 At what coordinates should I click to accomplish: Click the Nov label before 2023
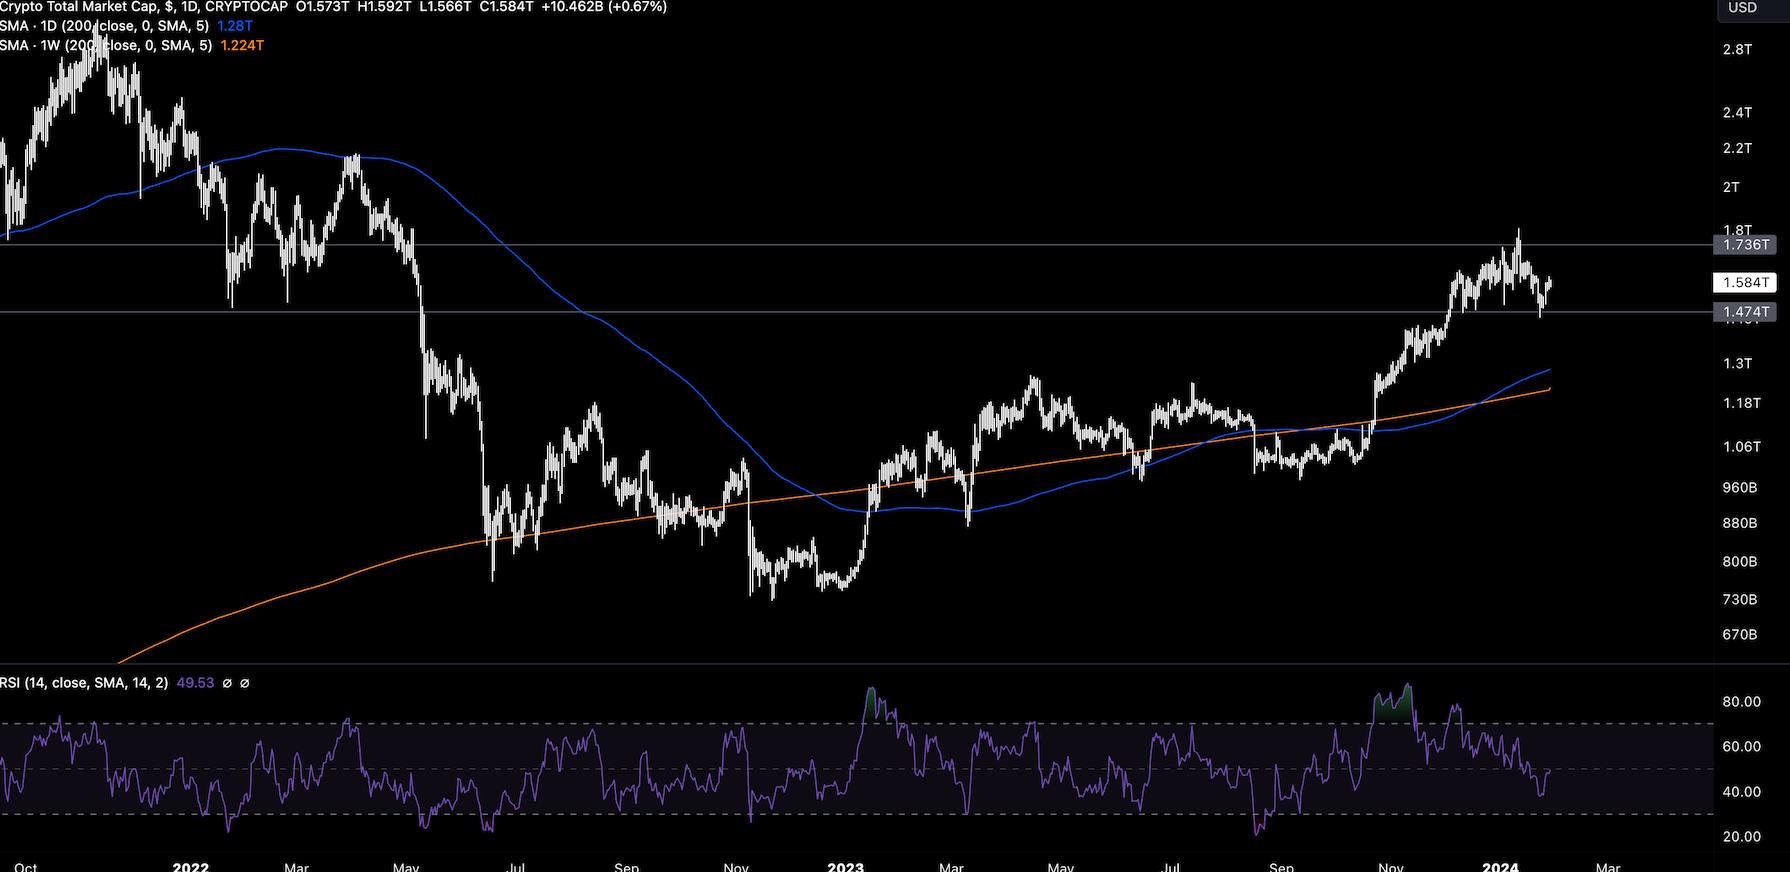tap(736, 866)
